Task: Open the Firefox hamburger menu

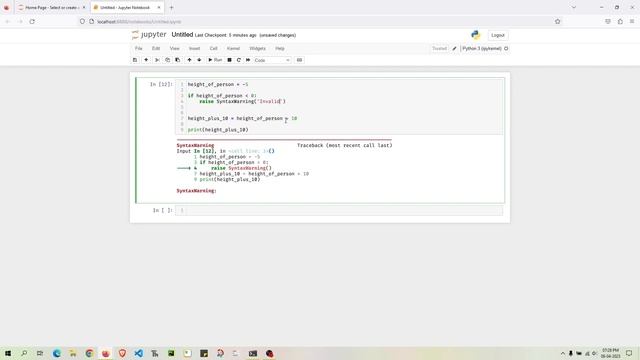Action: 632,21
